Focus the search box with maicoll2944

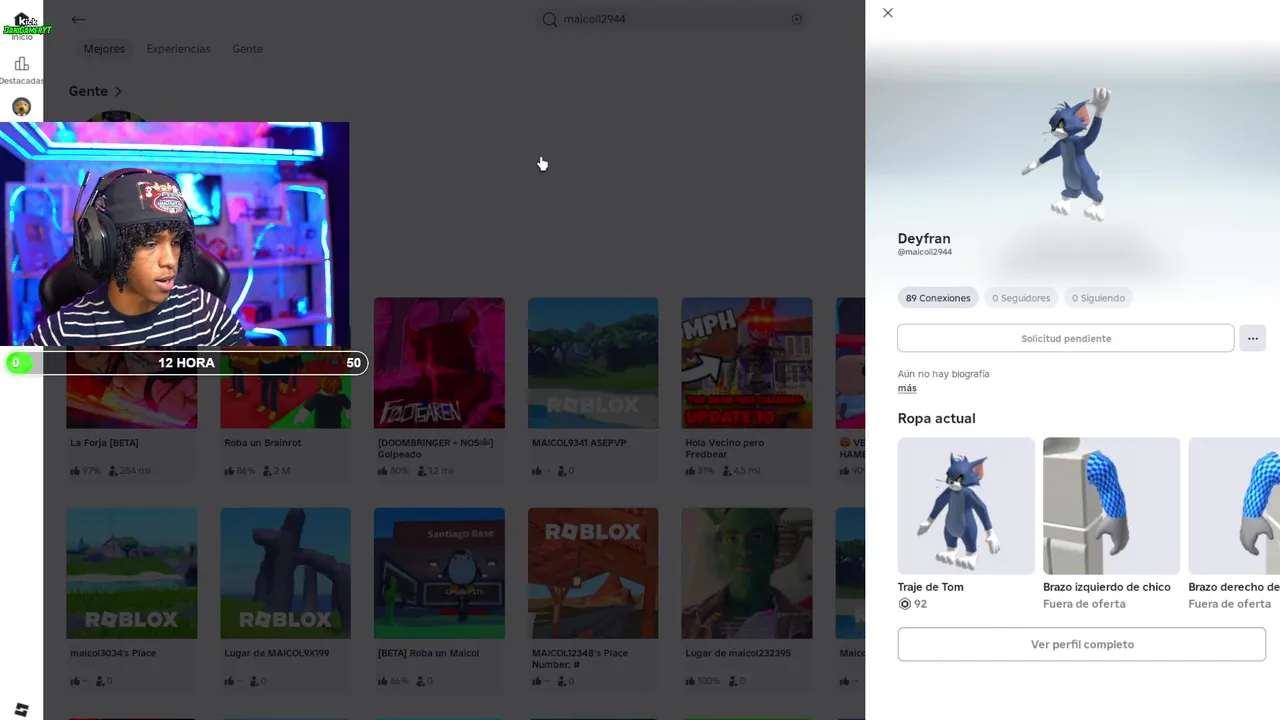[x=672, y=19]
